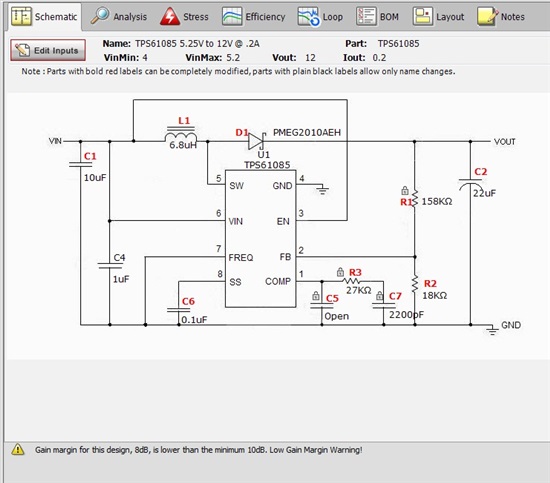Select the C7 capacitor label
The width and height of the screenshot is (550, 483).
395,296
